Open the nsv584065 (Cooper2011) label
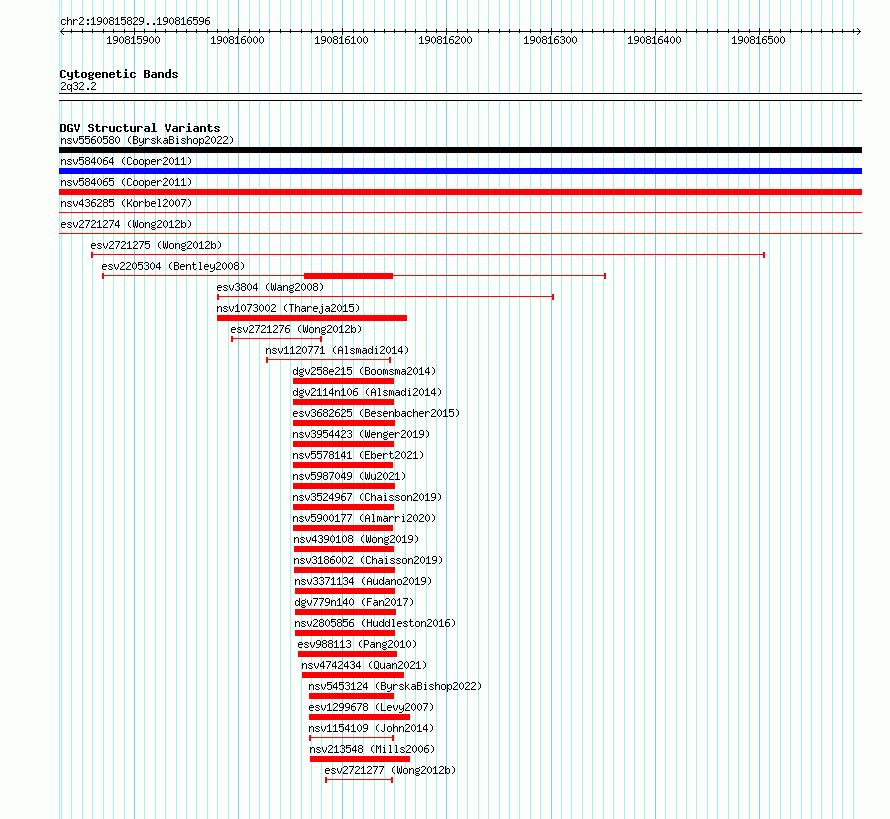Image resolution: width=890 pixels, height=819 pixels. click(126, 182)
